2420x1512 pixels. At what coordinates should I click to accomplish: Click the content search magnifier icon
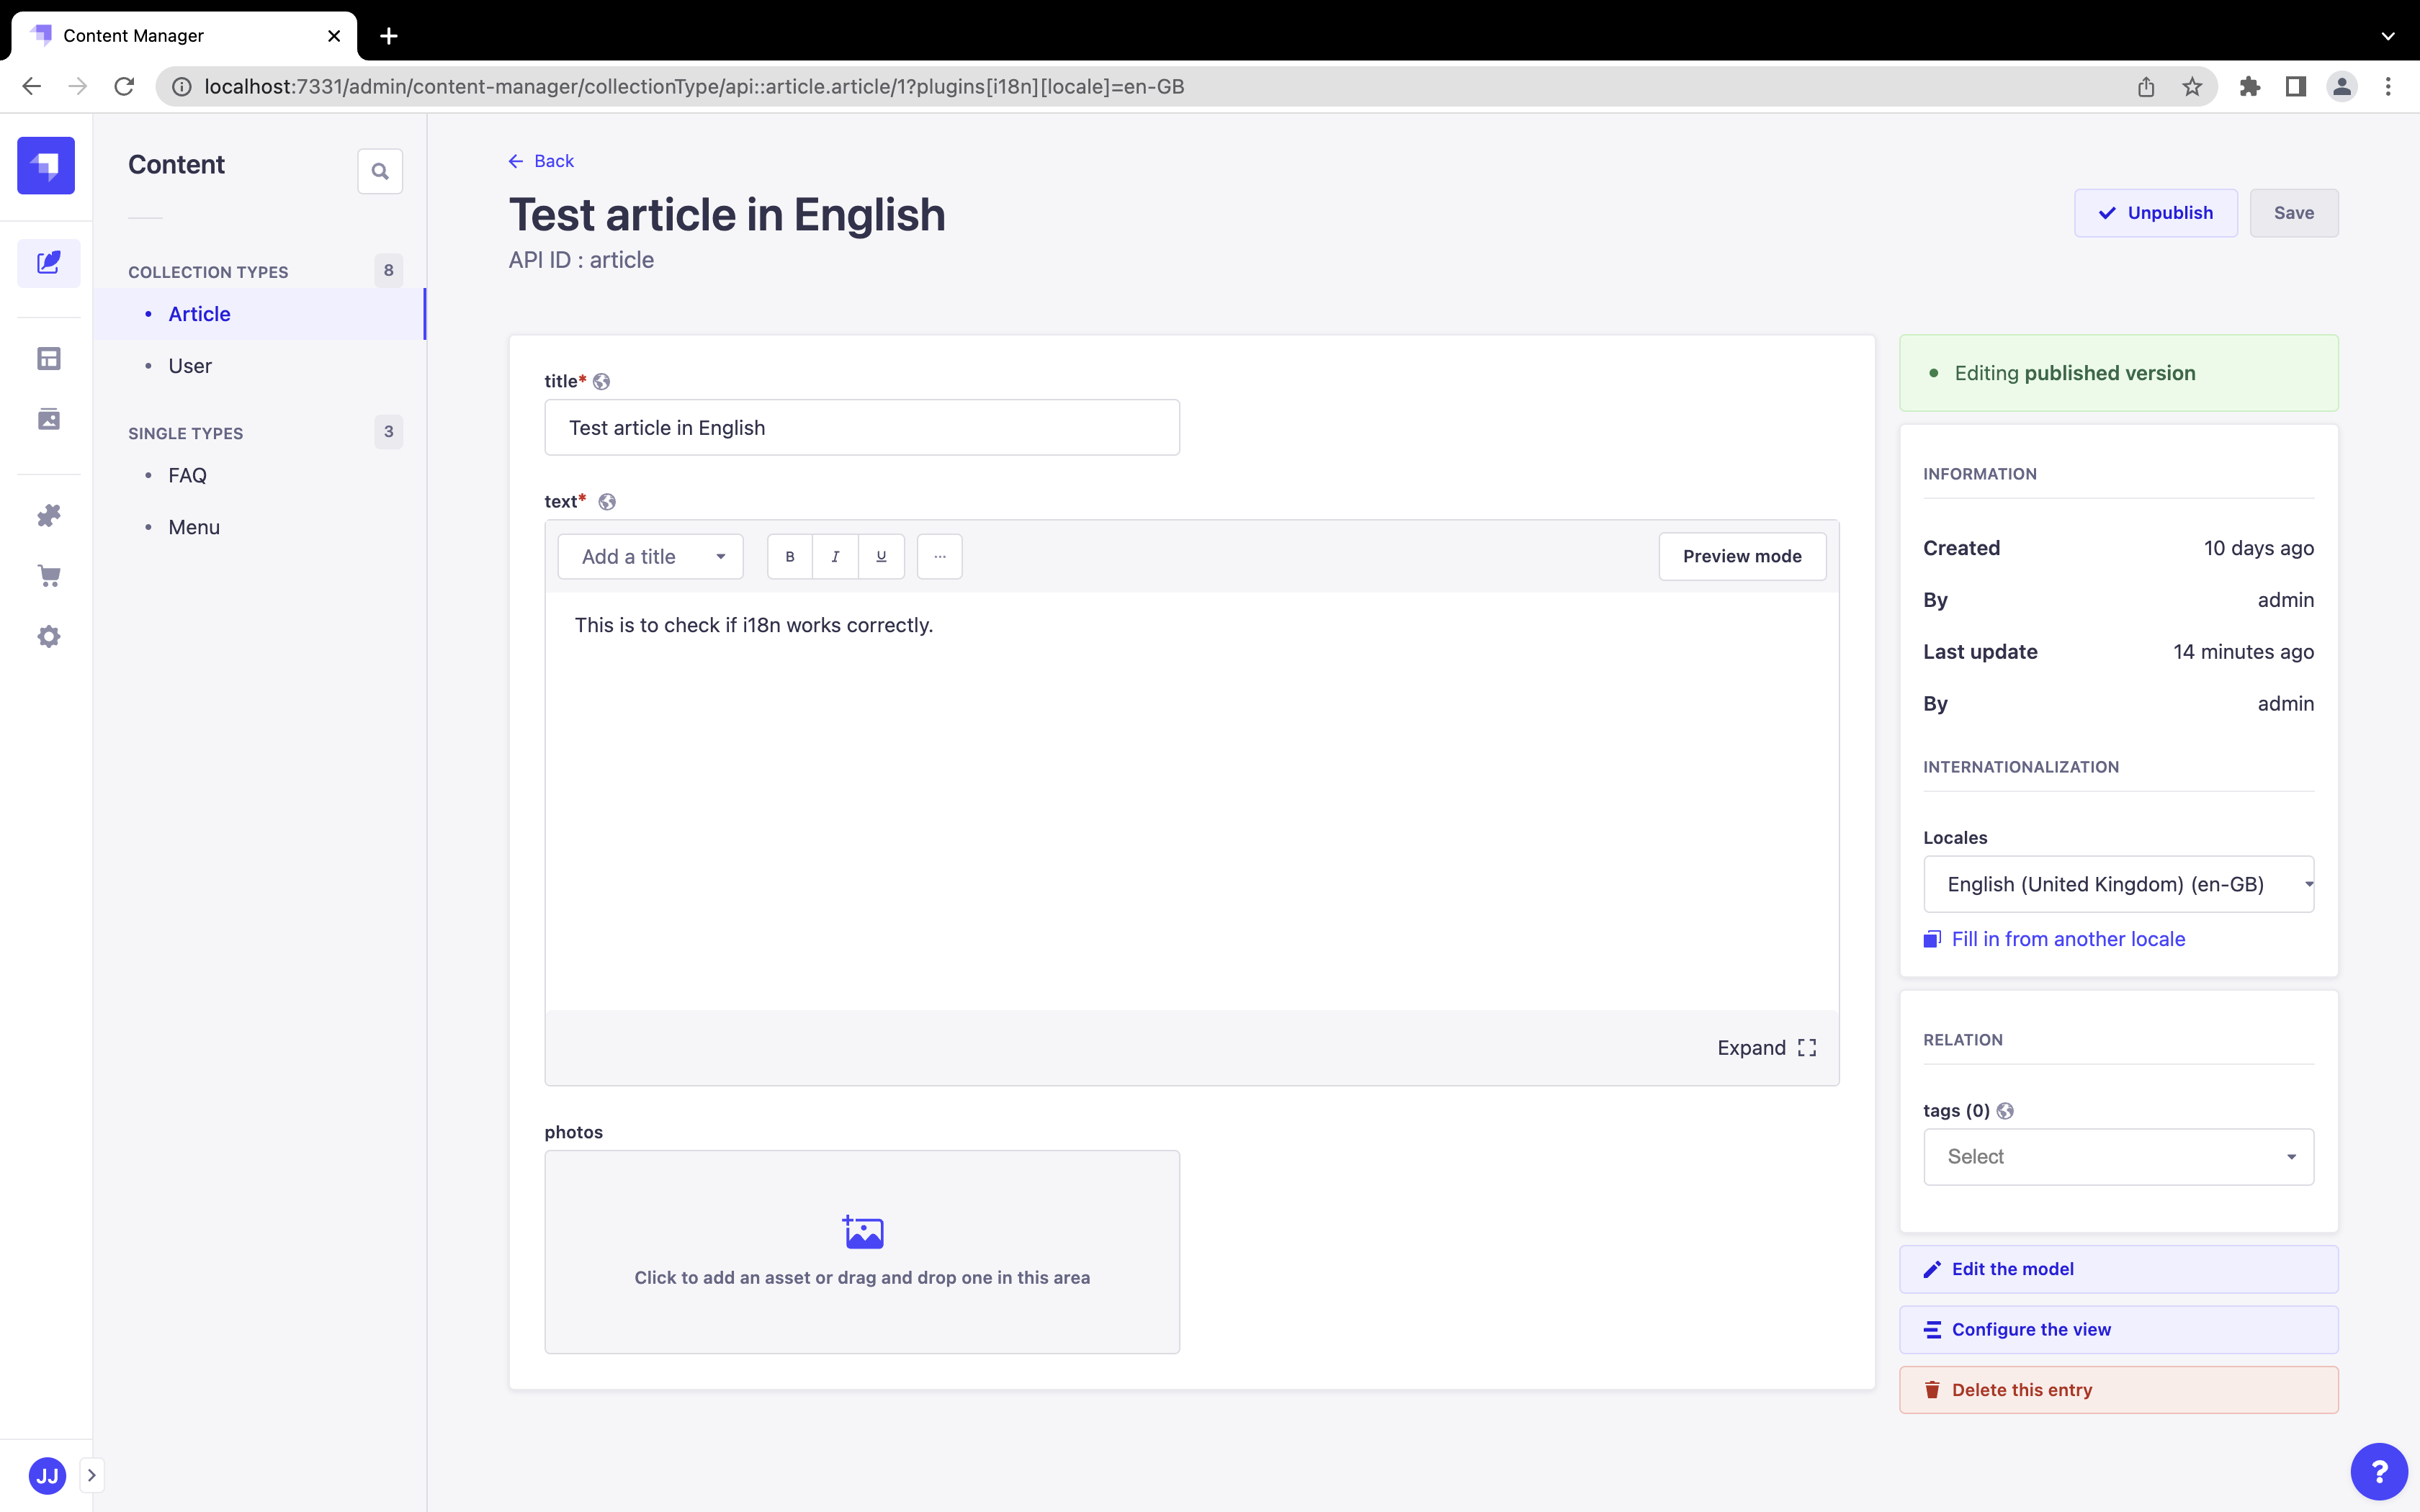380,171
